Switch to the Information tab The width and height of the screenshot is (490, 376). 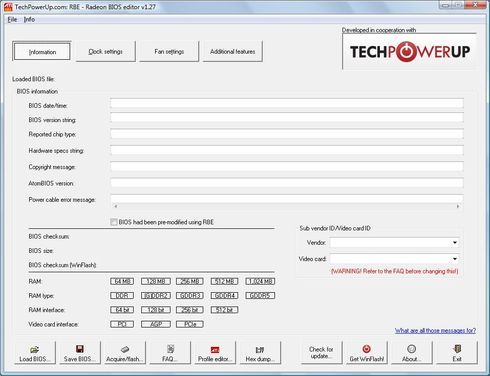[42, 52]
